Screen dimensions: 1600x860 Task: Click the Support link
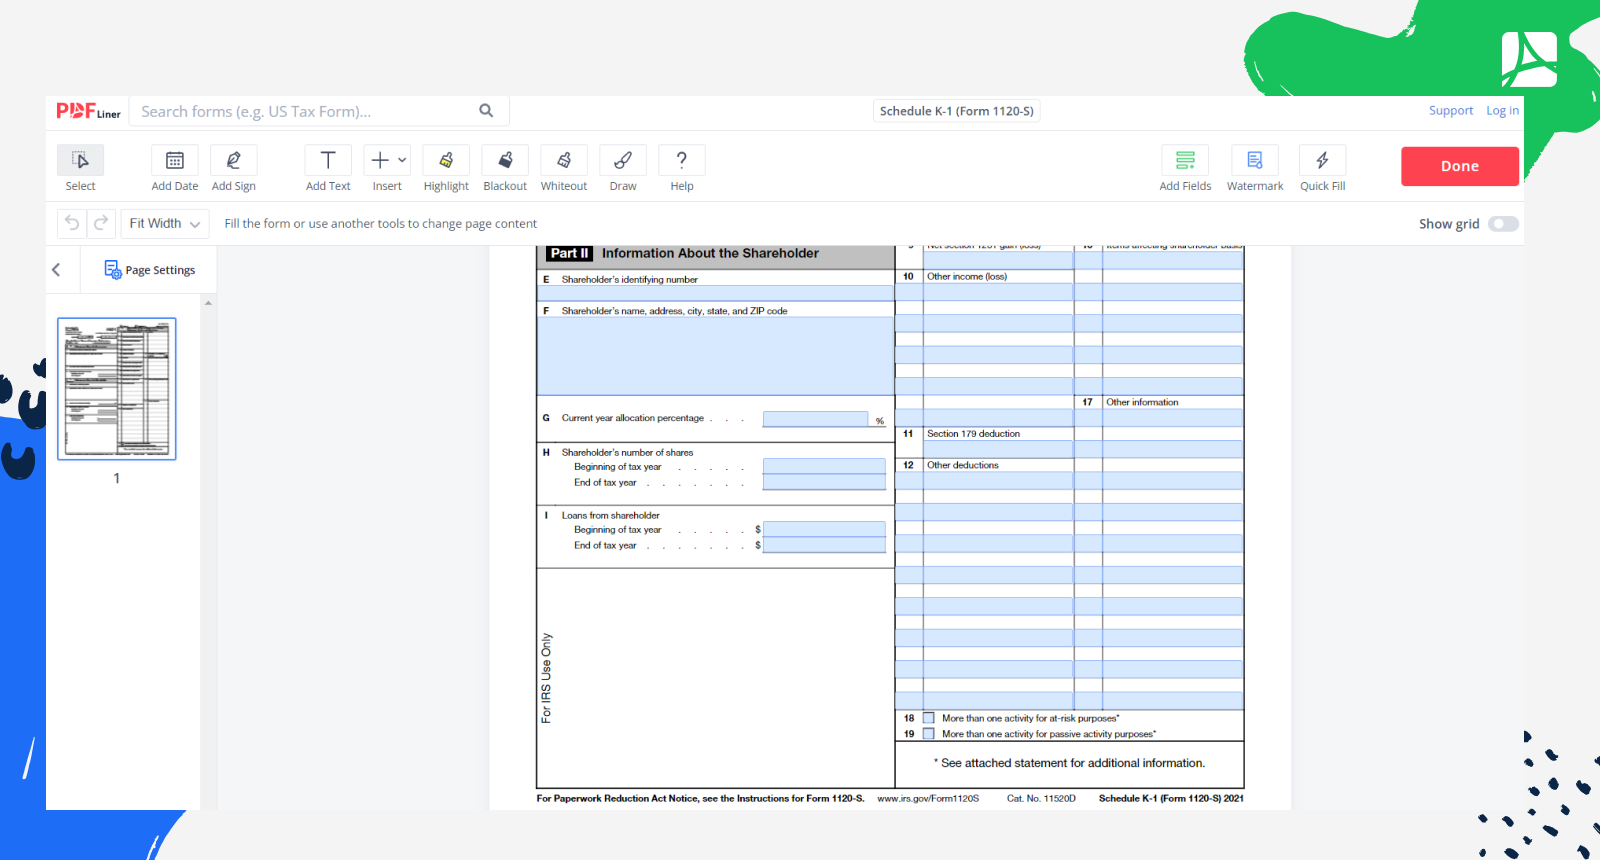(x=1450, y=111)
